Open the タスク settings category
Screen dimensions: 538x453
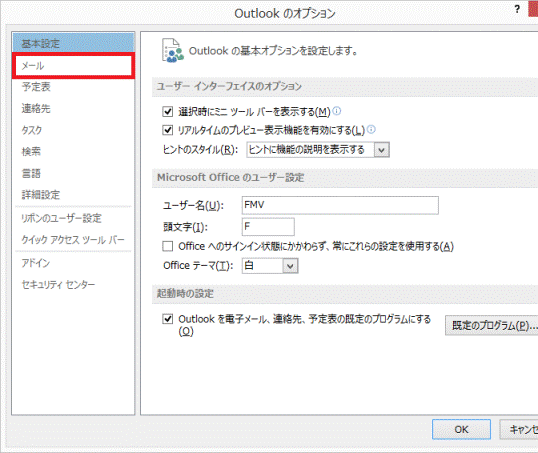73,130
